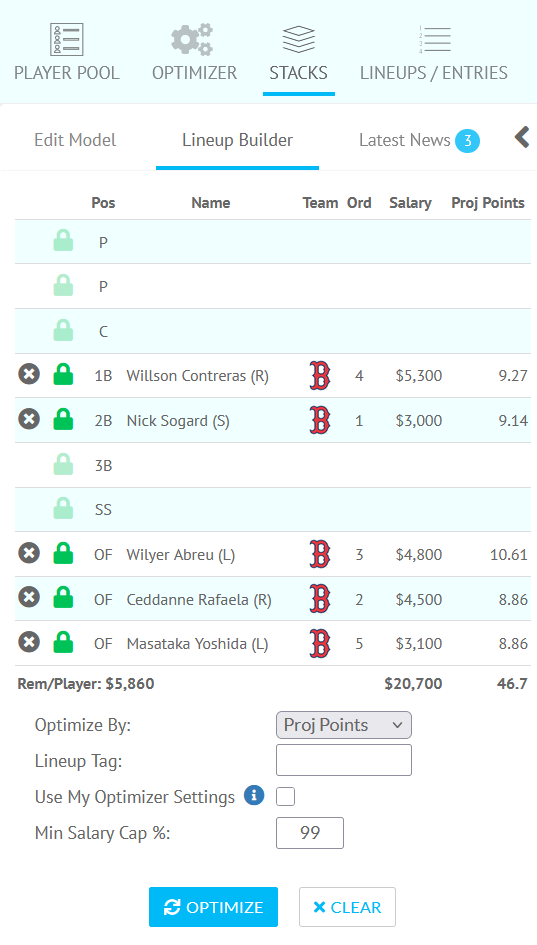Enable Use My Optimizer Settings checkbox
Image resolution: width=537 pixels, height=945 pixels.
click(286, 797)
